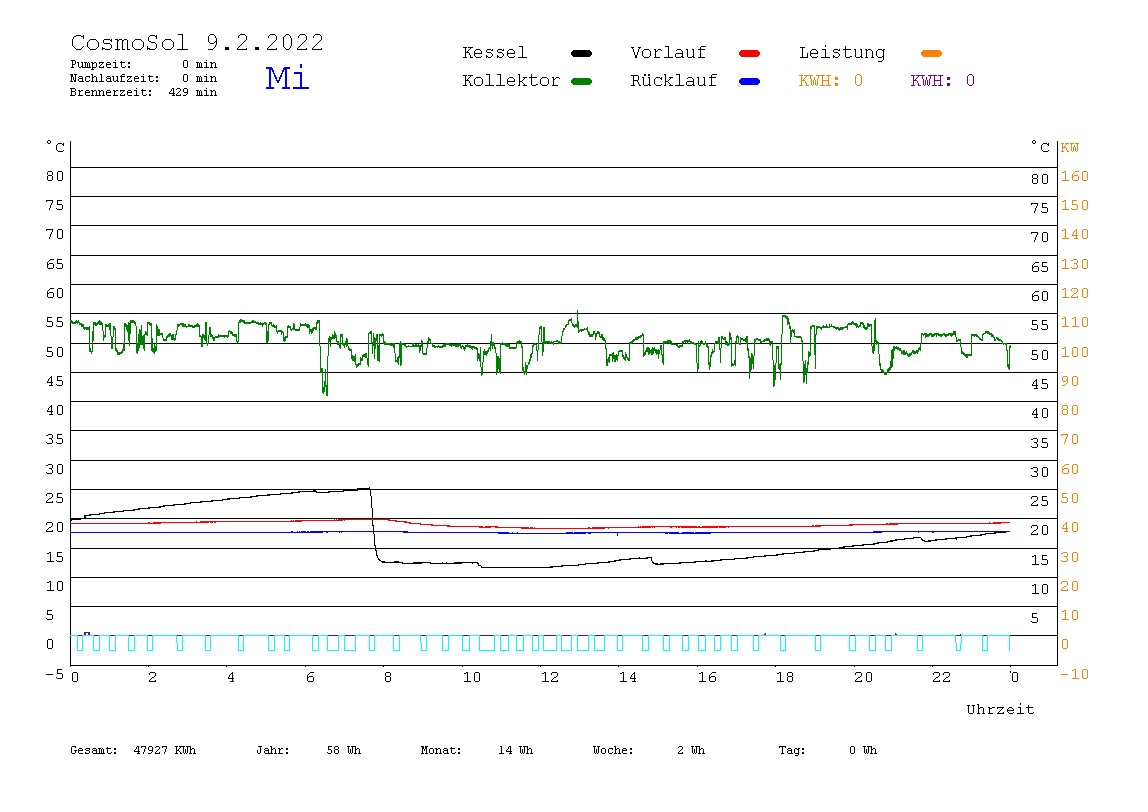This screenshot has height=812, width=1148.
Task: Click the right axis '5' temperature label
Action: pyautogui.click(x=1035, y=618)
